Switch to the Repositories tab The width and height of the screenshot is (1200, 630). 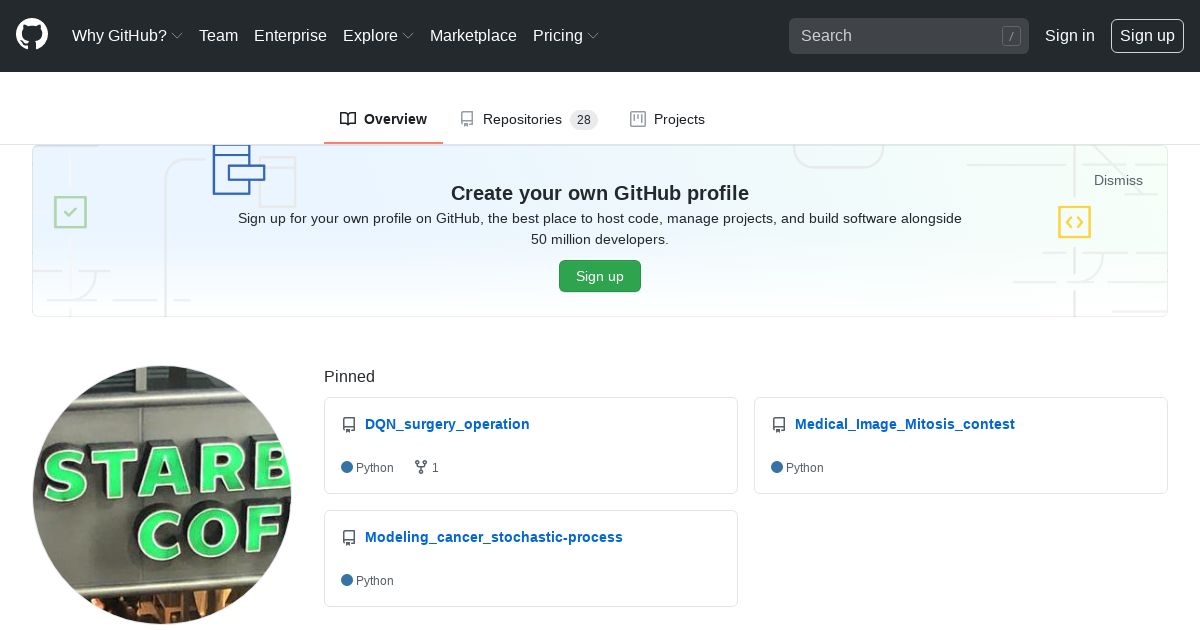pyautogui.click(x=528, y=119)
